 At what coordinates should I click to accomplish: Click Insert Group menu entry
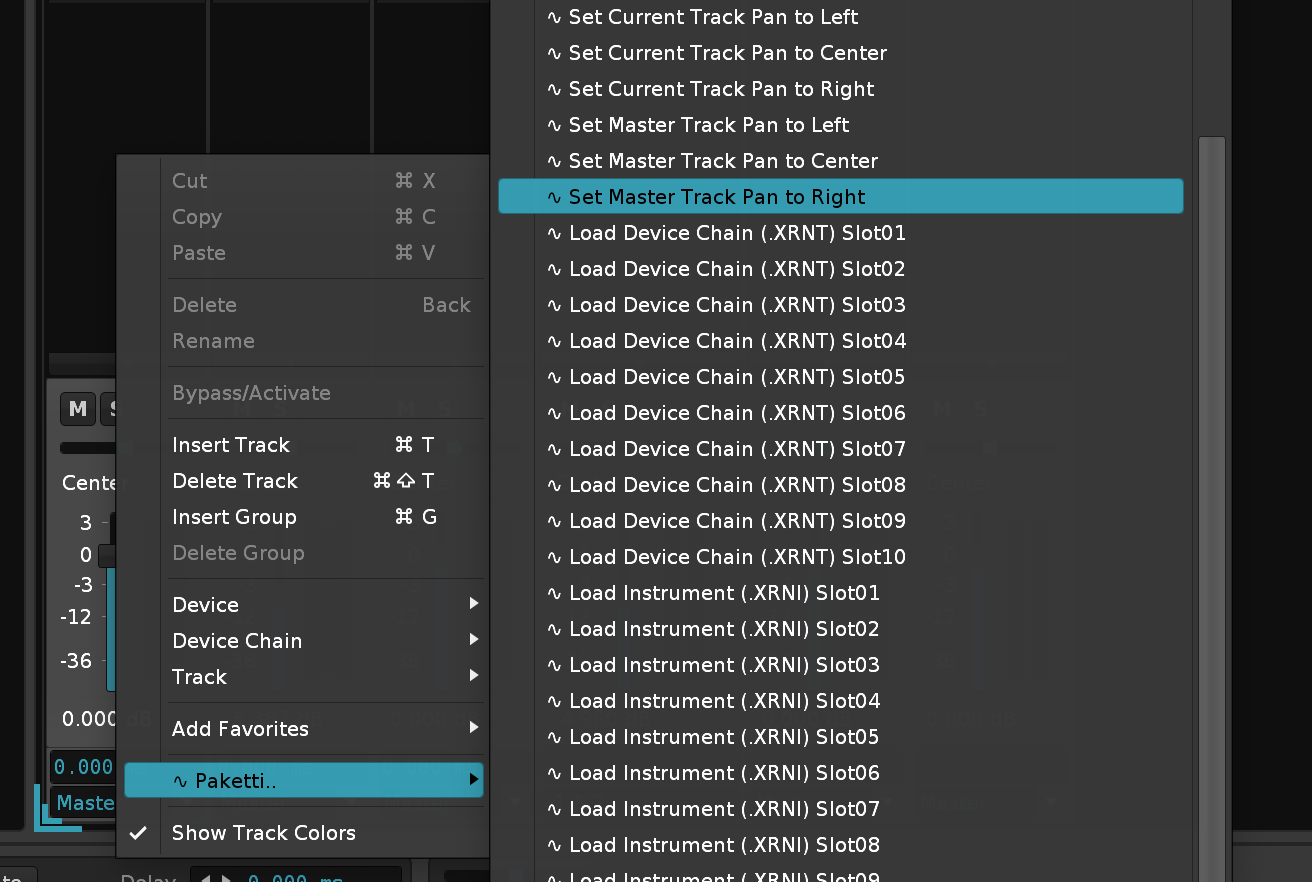[x=234, y=517]
